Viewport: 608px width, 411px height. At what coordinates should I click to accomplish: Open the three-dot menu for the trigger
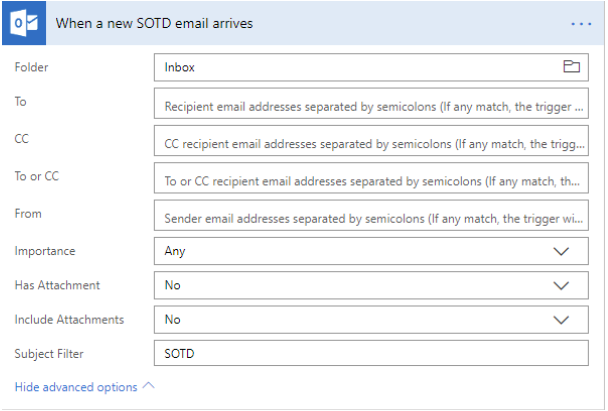click(x=581, y=24)
